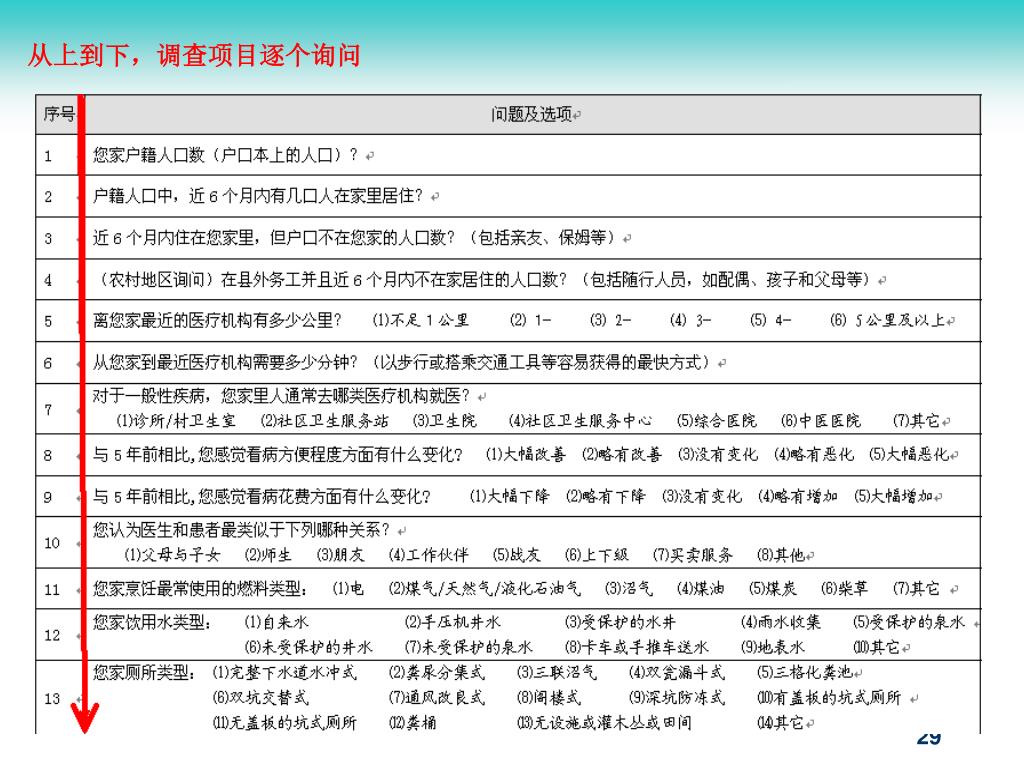Image resolution: width=1024 pixels, height=768 pixels.
Task: Select option '(5)大幅增加'
Action: click(893, 496)
